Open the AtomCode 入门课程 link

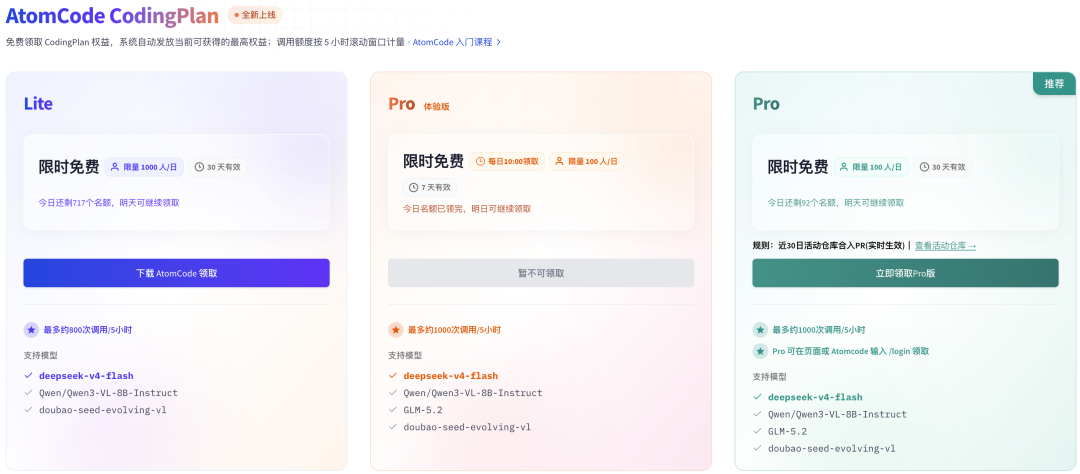point(453,42)
